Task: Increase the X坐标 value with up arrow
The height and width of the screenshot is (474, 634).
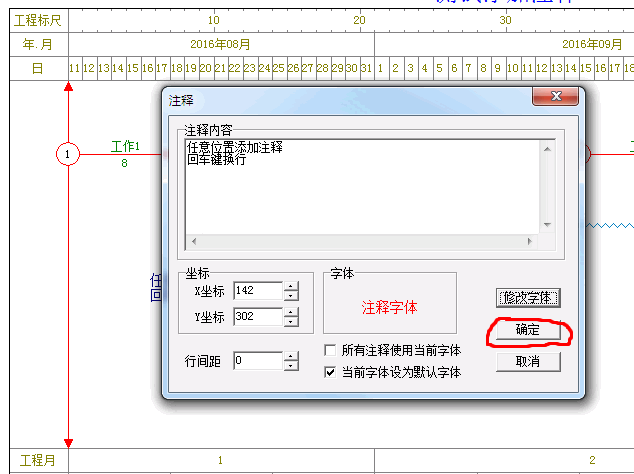Action: (291, 286)
